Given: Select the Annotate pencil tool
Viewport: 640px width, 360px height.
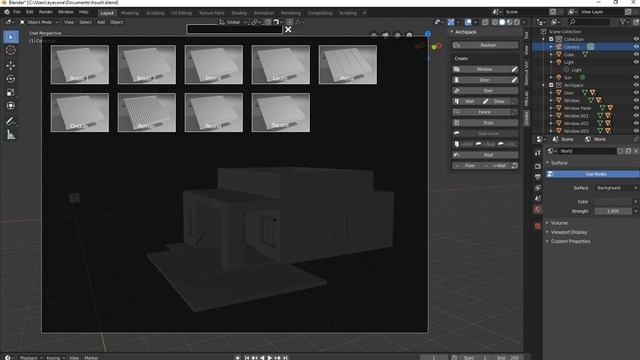Looking at the screenshot, I should point(11,121).
